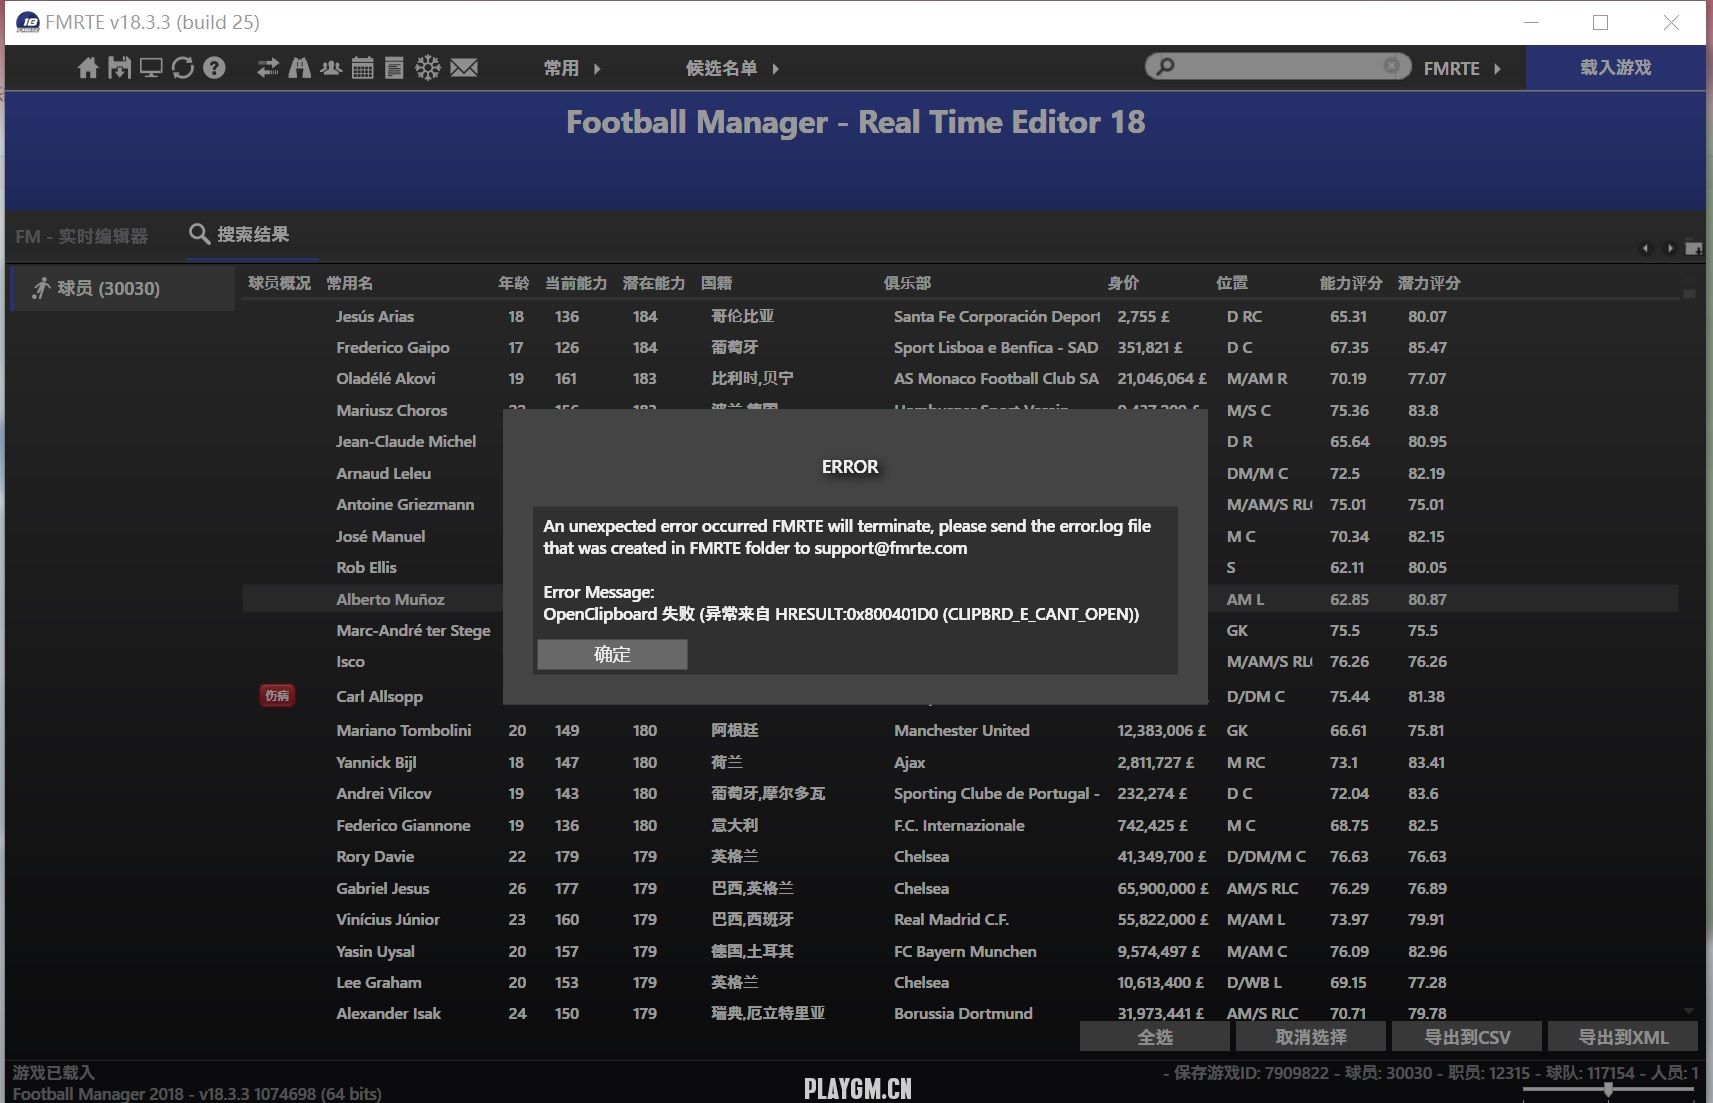The image size is (1713, 1103).
Task: Click FC Bayern Munchen club cell
Action: [x=965, y=951]
